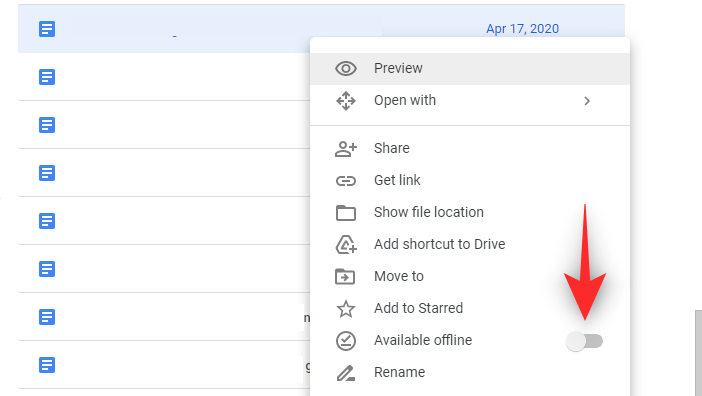This screenshot has height=396, width=702.
Task: Click the Available offline checkmark icon
Action: [x=346, y=341]
